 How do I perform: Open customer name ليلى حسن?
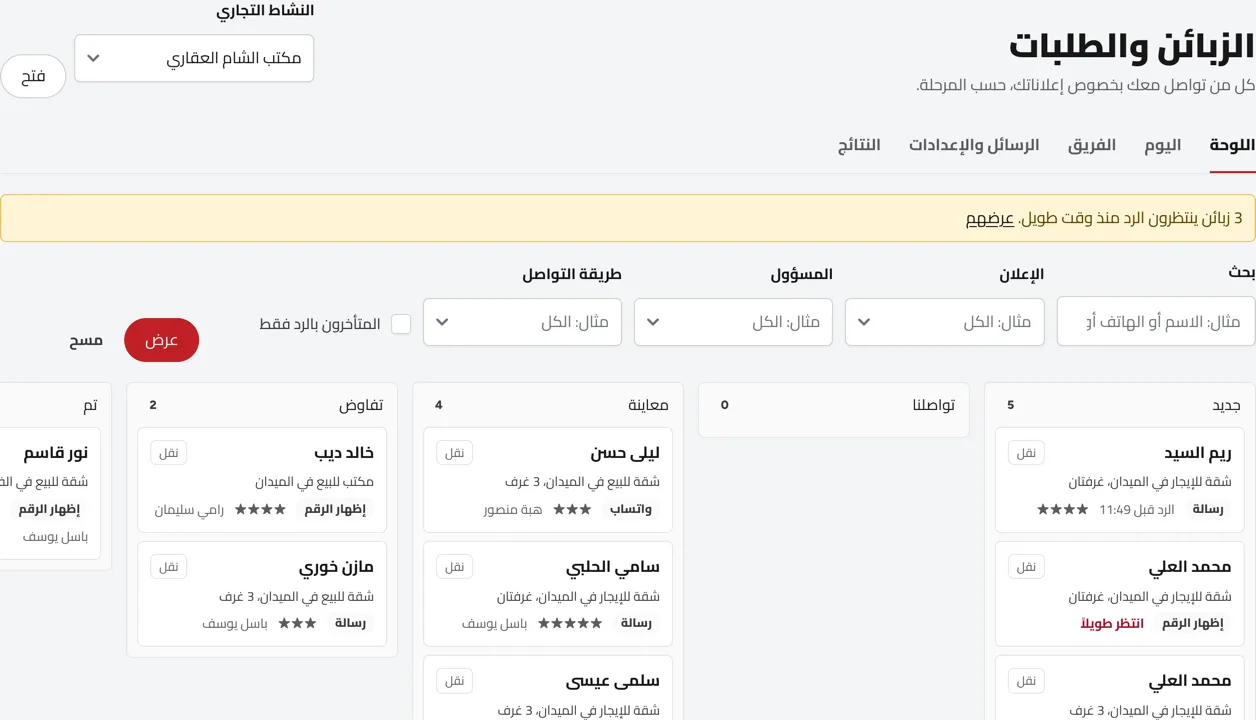[x=625, y=453]
